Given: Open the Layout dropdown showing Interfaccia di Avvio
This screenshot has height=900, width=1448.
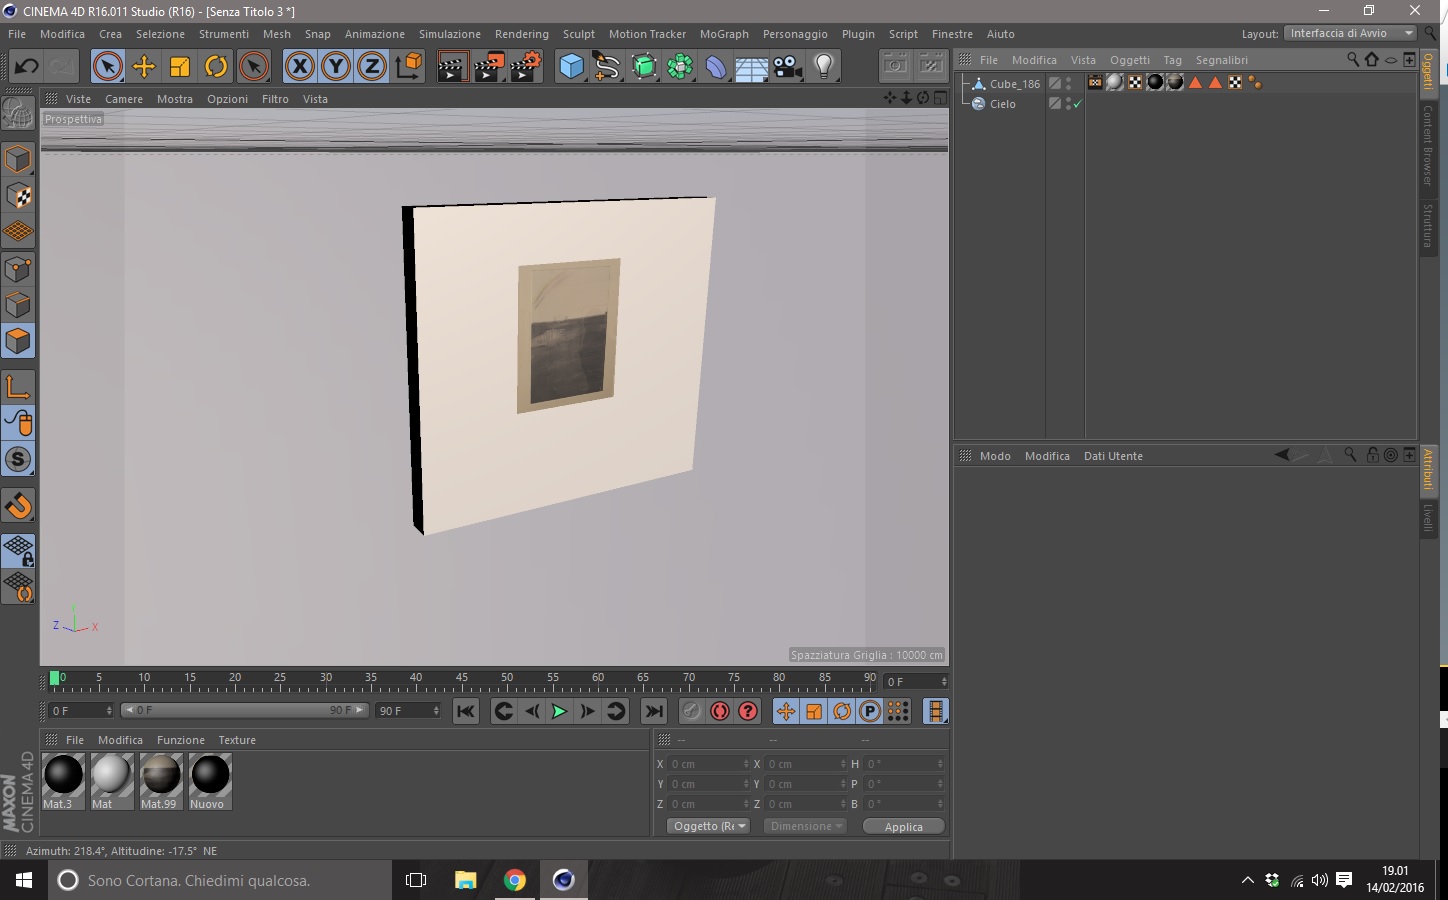Looking at the screenshot, I should coord(1350,33).
